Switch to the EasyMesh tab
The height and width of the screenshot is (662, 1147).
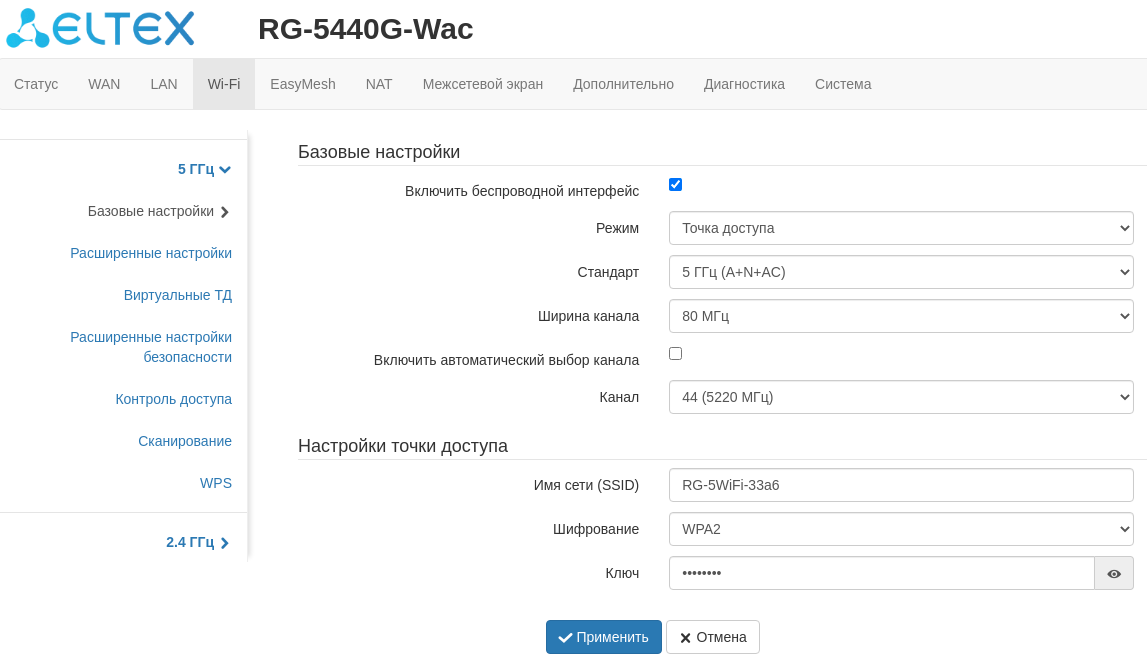point(302,84)
